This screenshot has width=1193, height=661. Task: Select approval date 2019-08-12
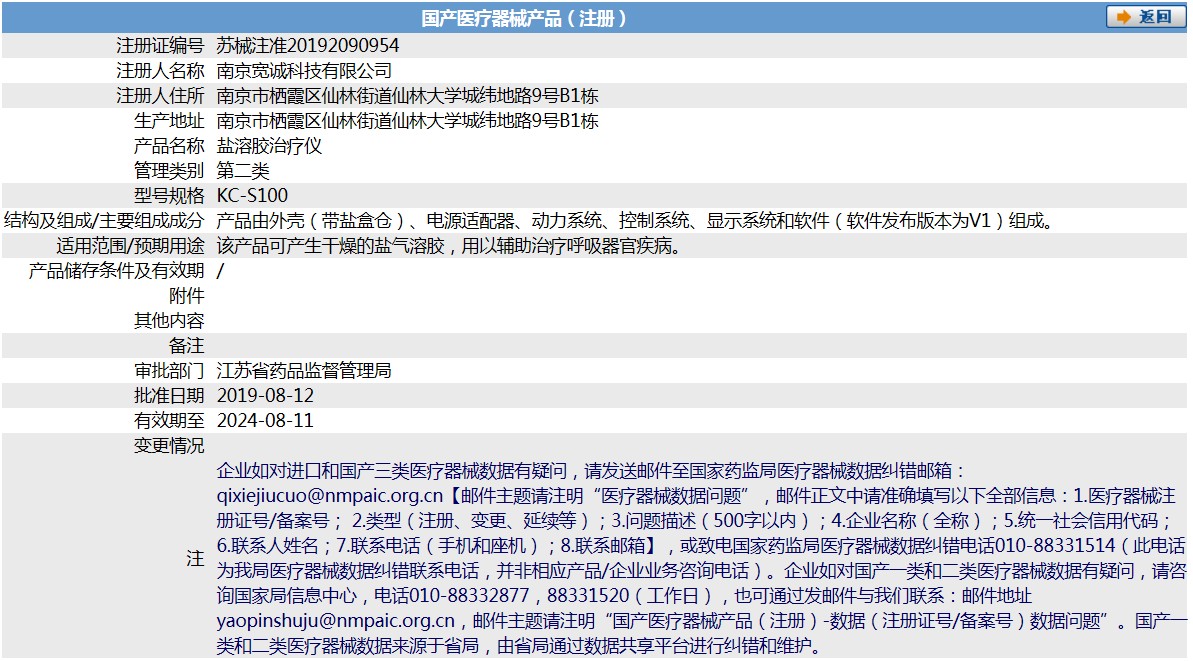(265, 396)
